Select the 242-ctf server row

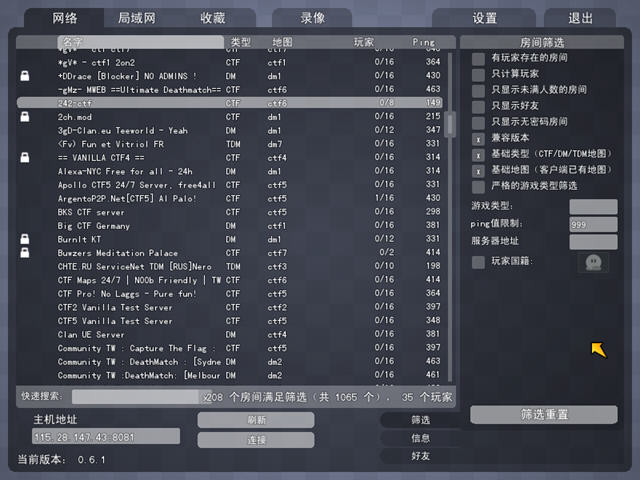(x=229, y=103)
